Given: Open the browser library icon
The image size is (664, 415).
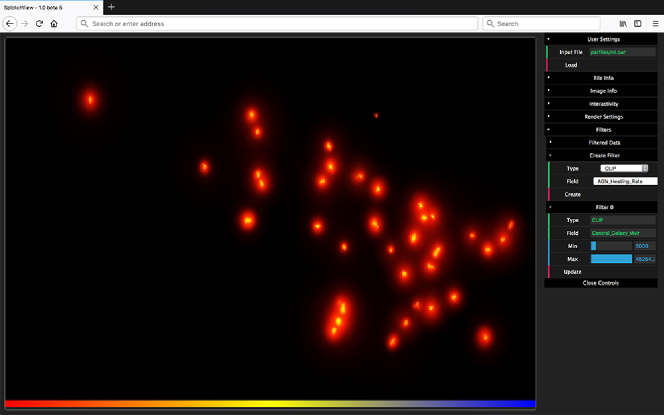Looking at the screenshot, I should pos(622,23).
